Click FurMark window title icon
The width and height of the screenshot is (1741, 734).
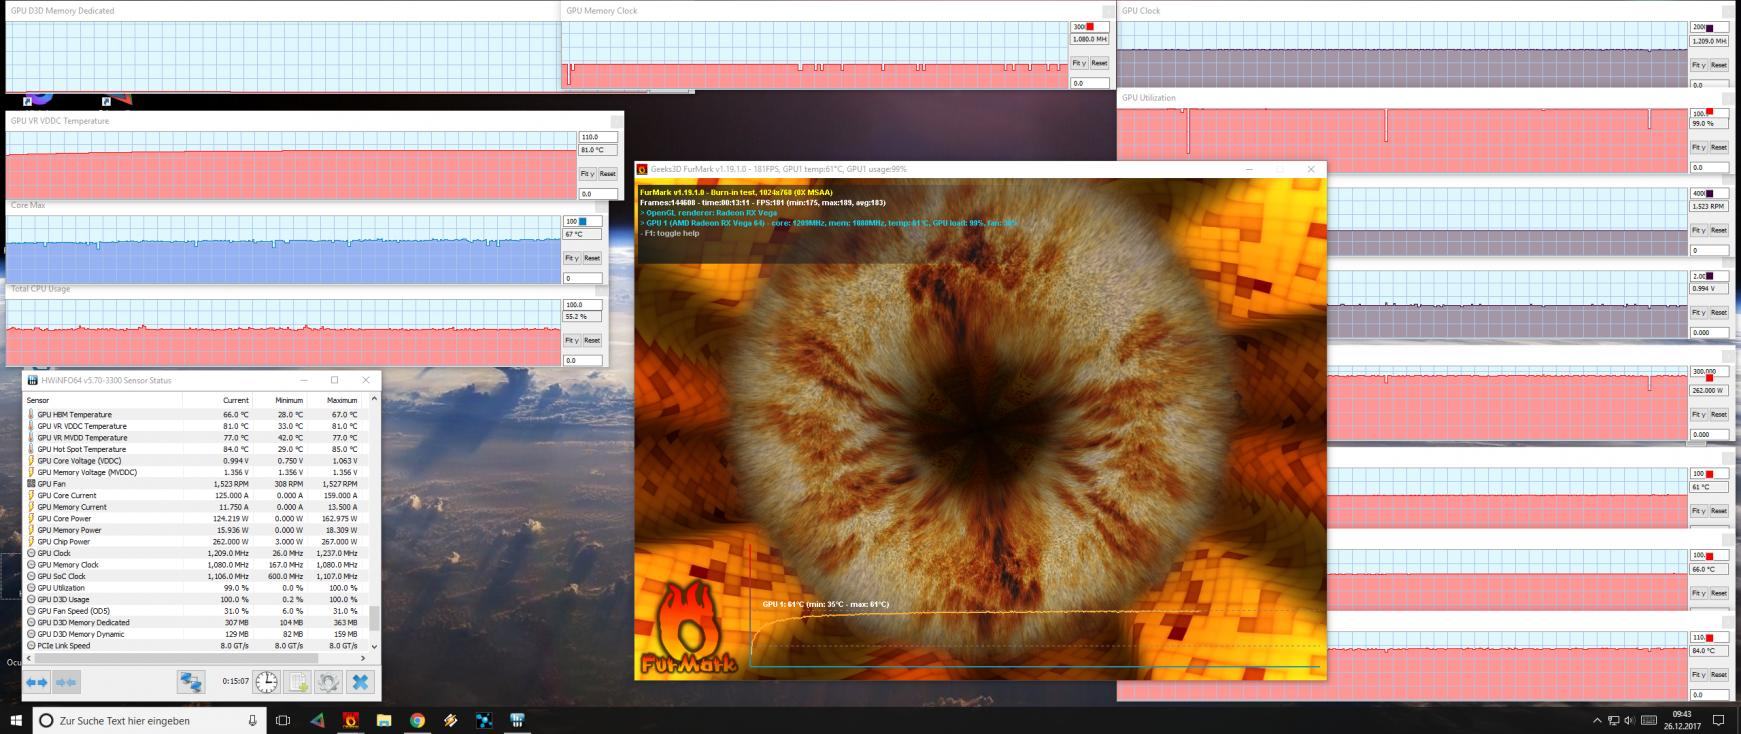coord(642,169)
